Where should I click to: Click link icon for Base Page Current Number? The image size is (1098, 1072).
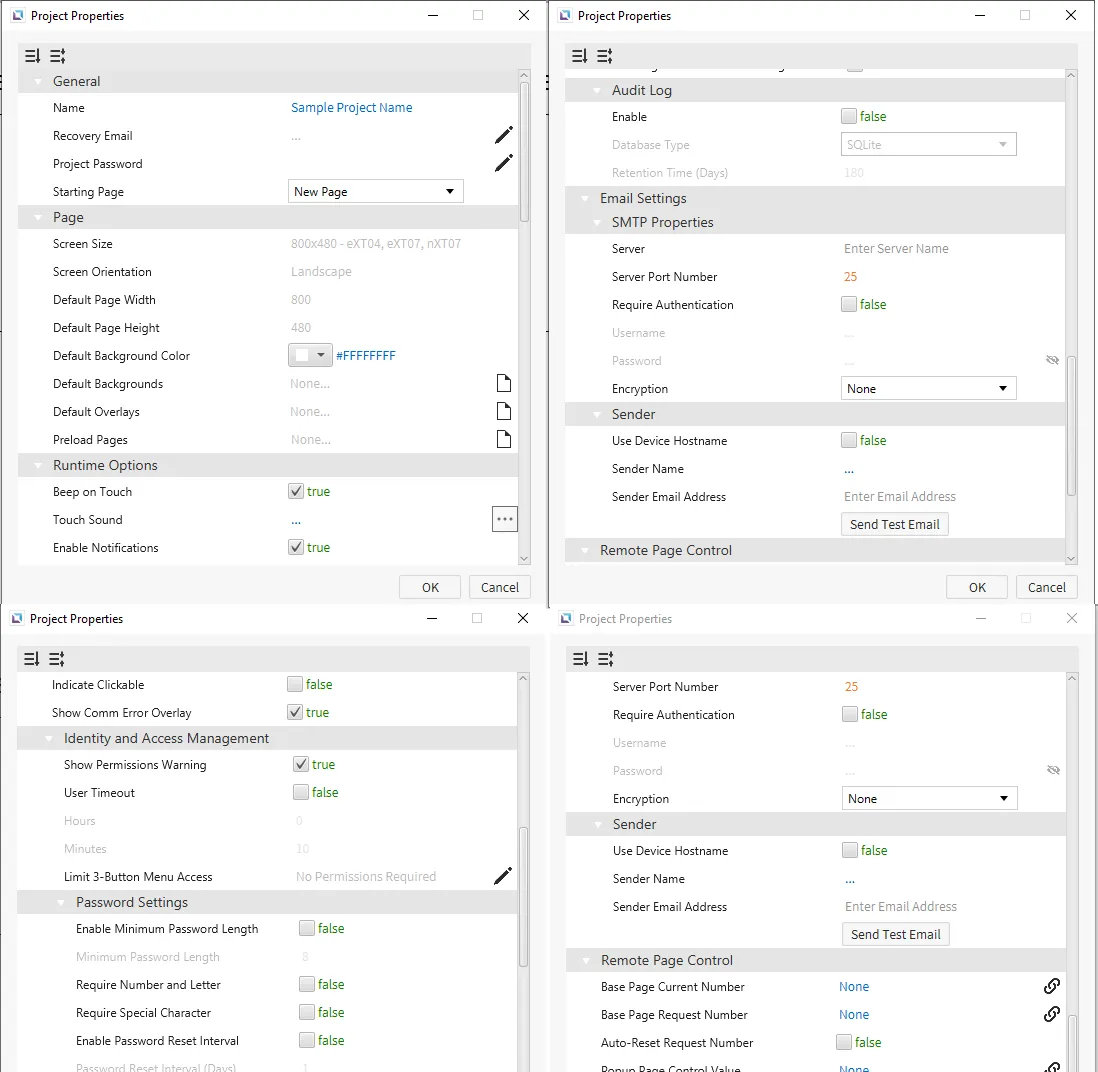pyautogui.click(x=1051, y=986)
